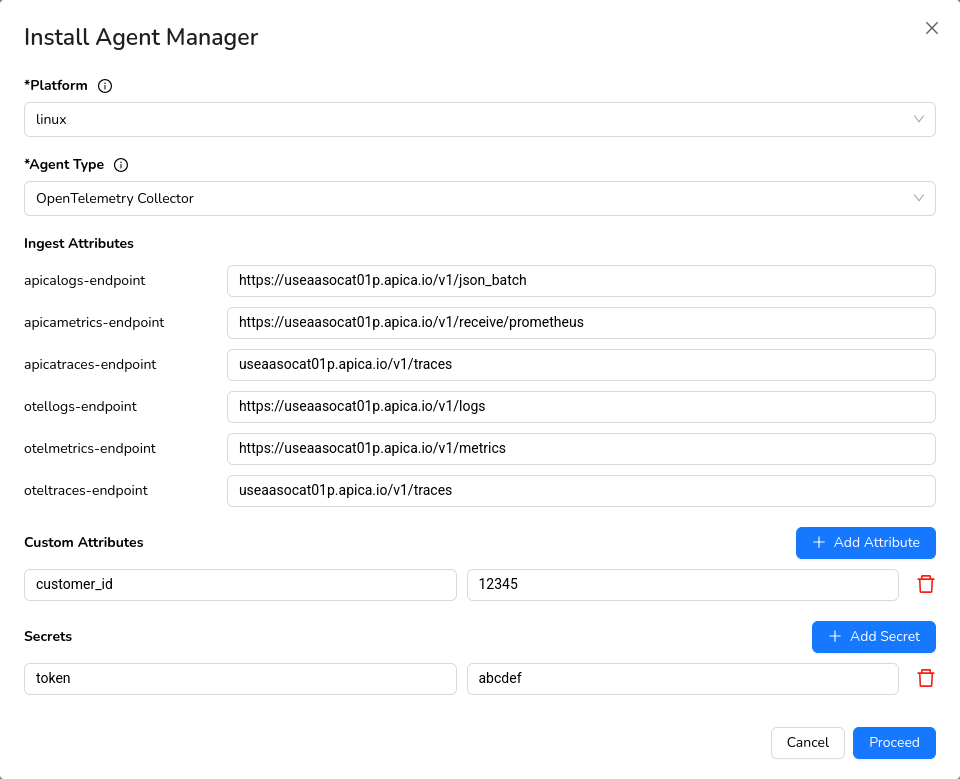960x779 pixels.
Task: Click the otelmetrics-endpoint input
Action: (x=580, y=448)
